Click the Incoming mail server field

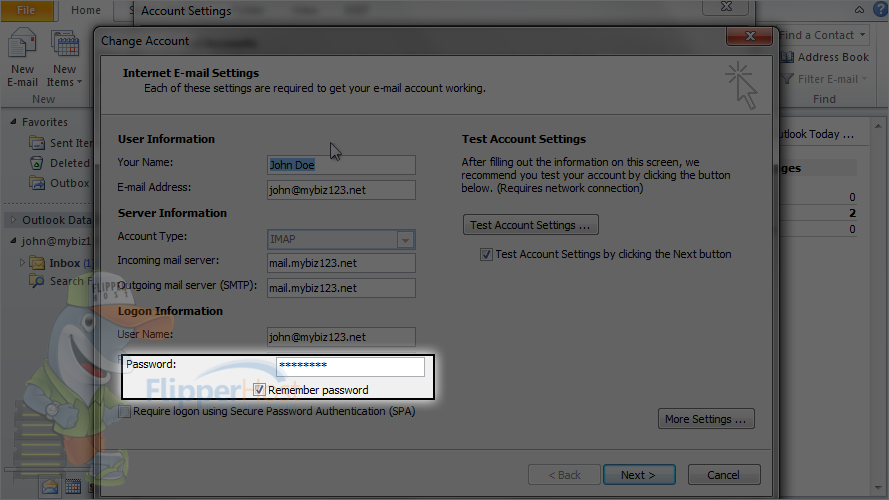coord(341,263)
